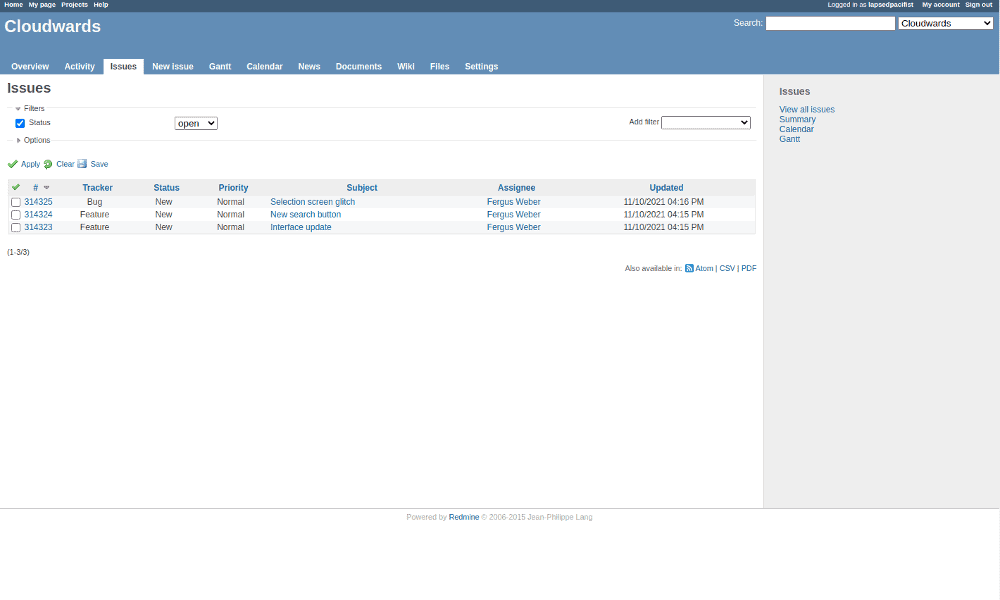Export issues via the CSV link
Image resolution: width=1000 pixels, height=600 pixels.
727,268
